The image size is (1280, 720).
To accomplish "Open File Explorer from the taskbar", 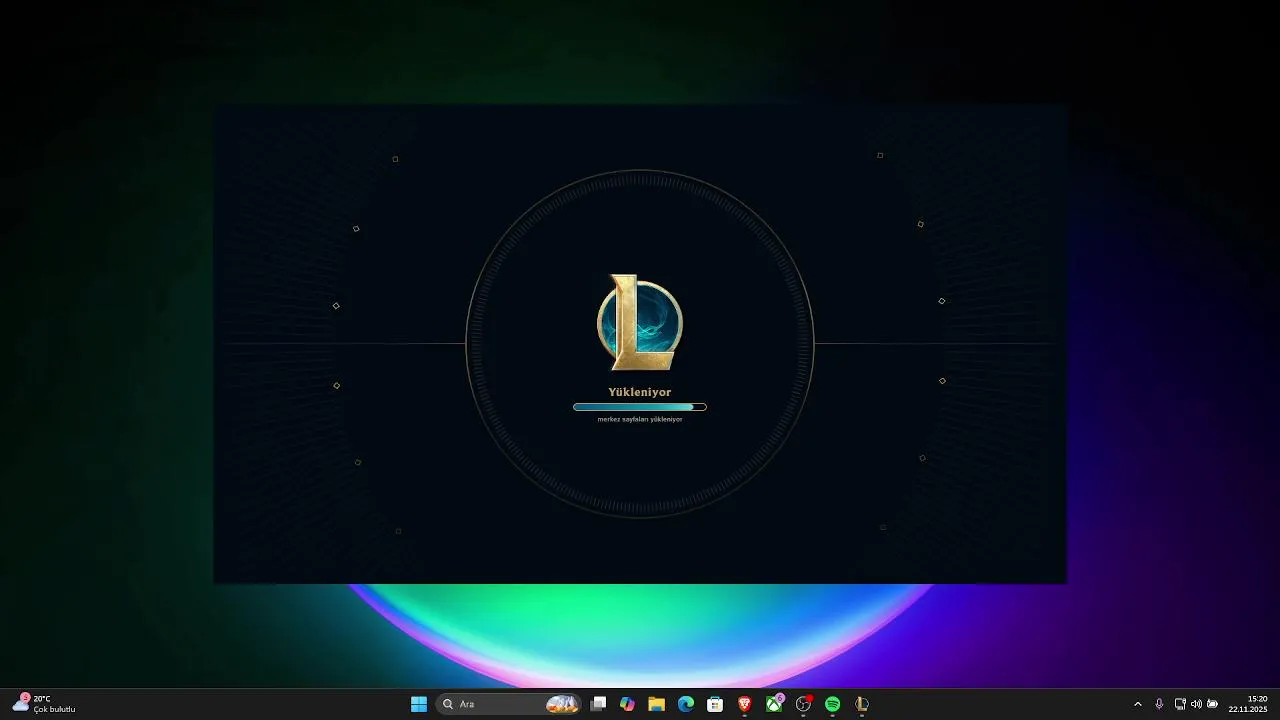I will 656,704.
